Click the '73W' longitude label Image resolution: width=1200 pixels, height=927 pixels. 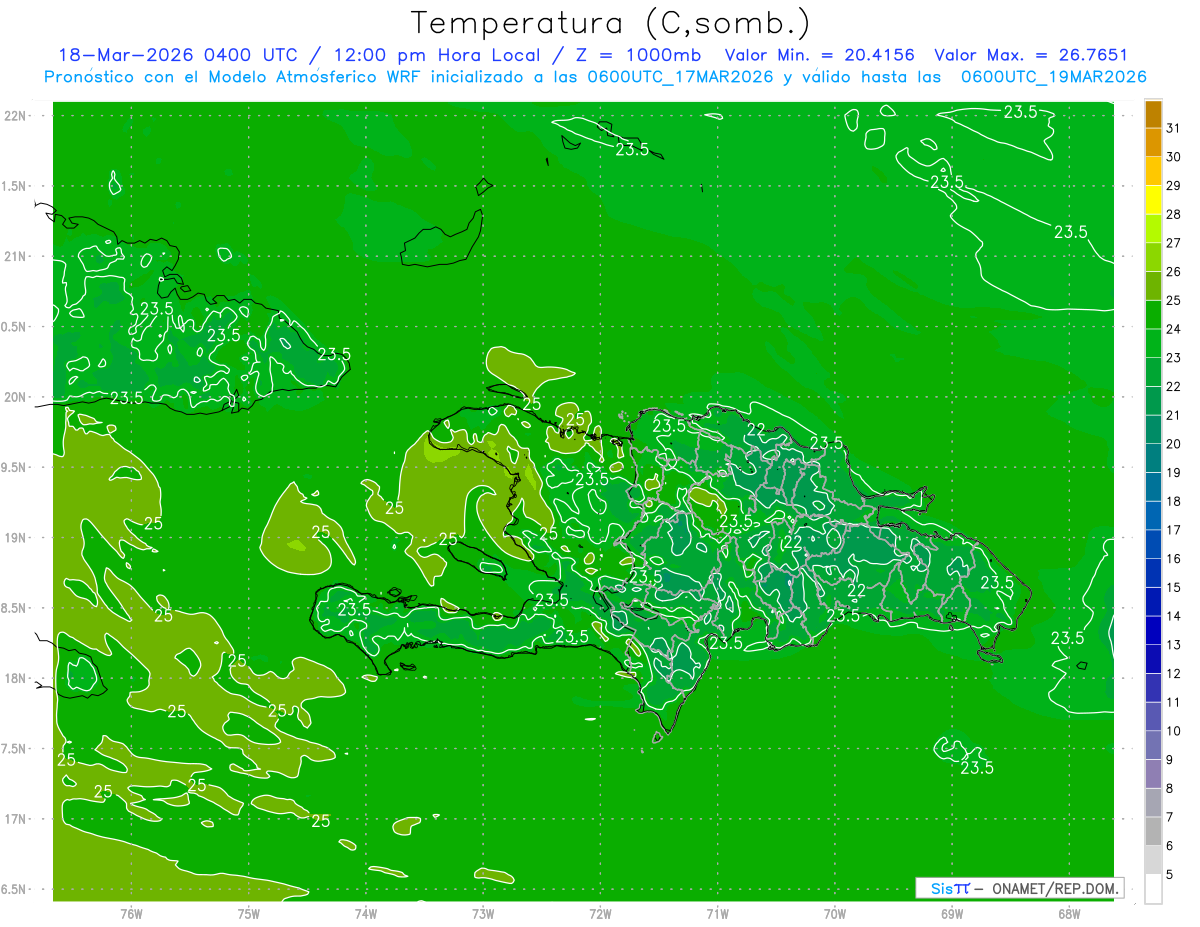point(483,914)
